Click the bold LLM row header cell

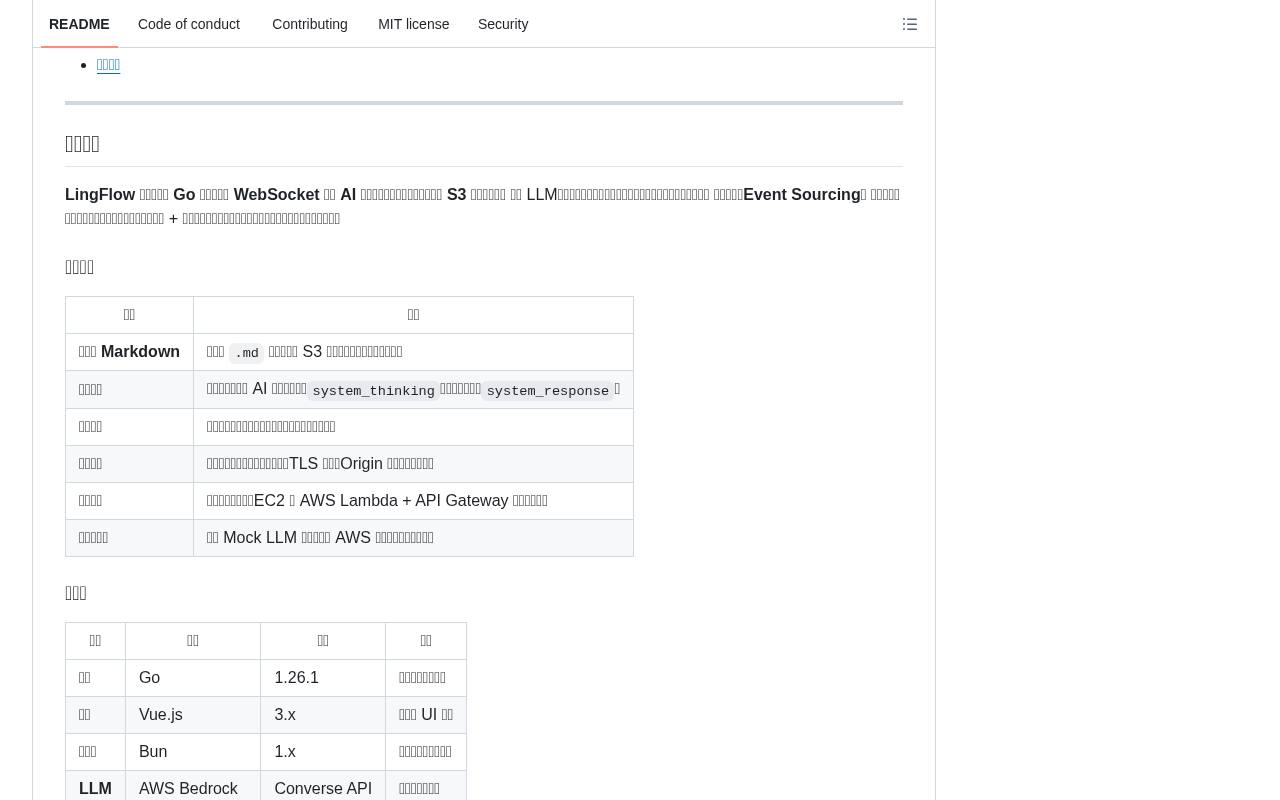coord(95,786)
